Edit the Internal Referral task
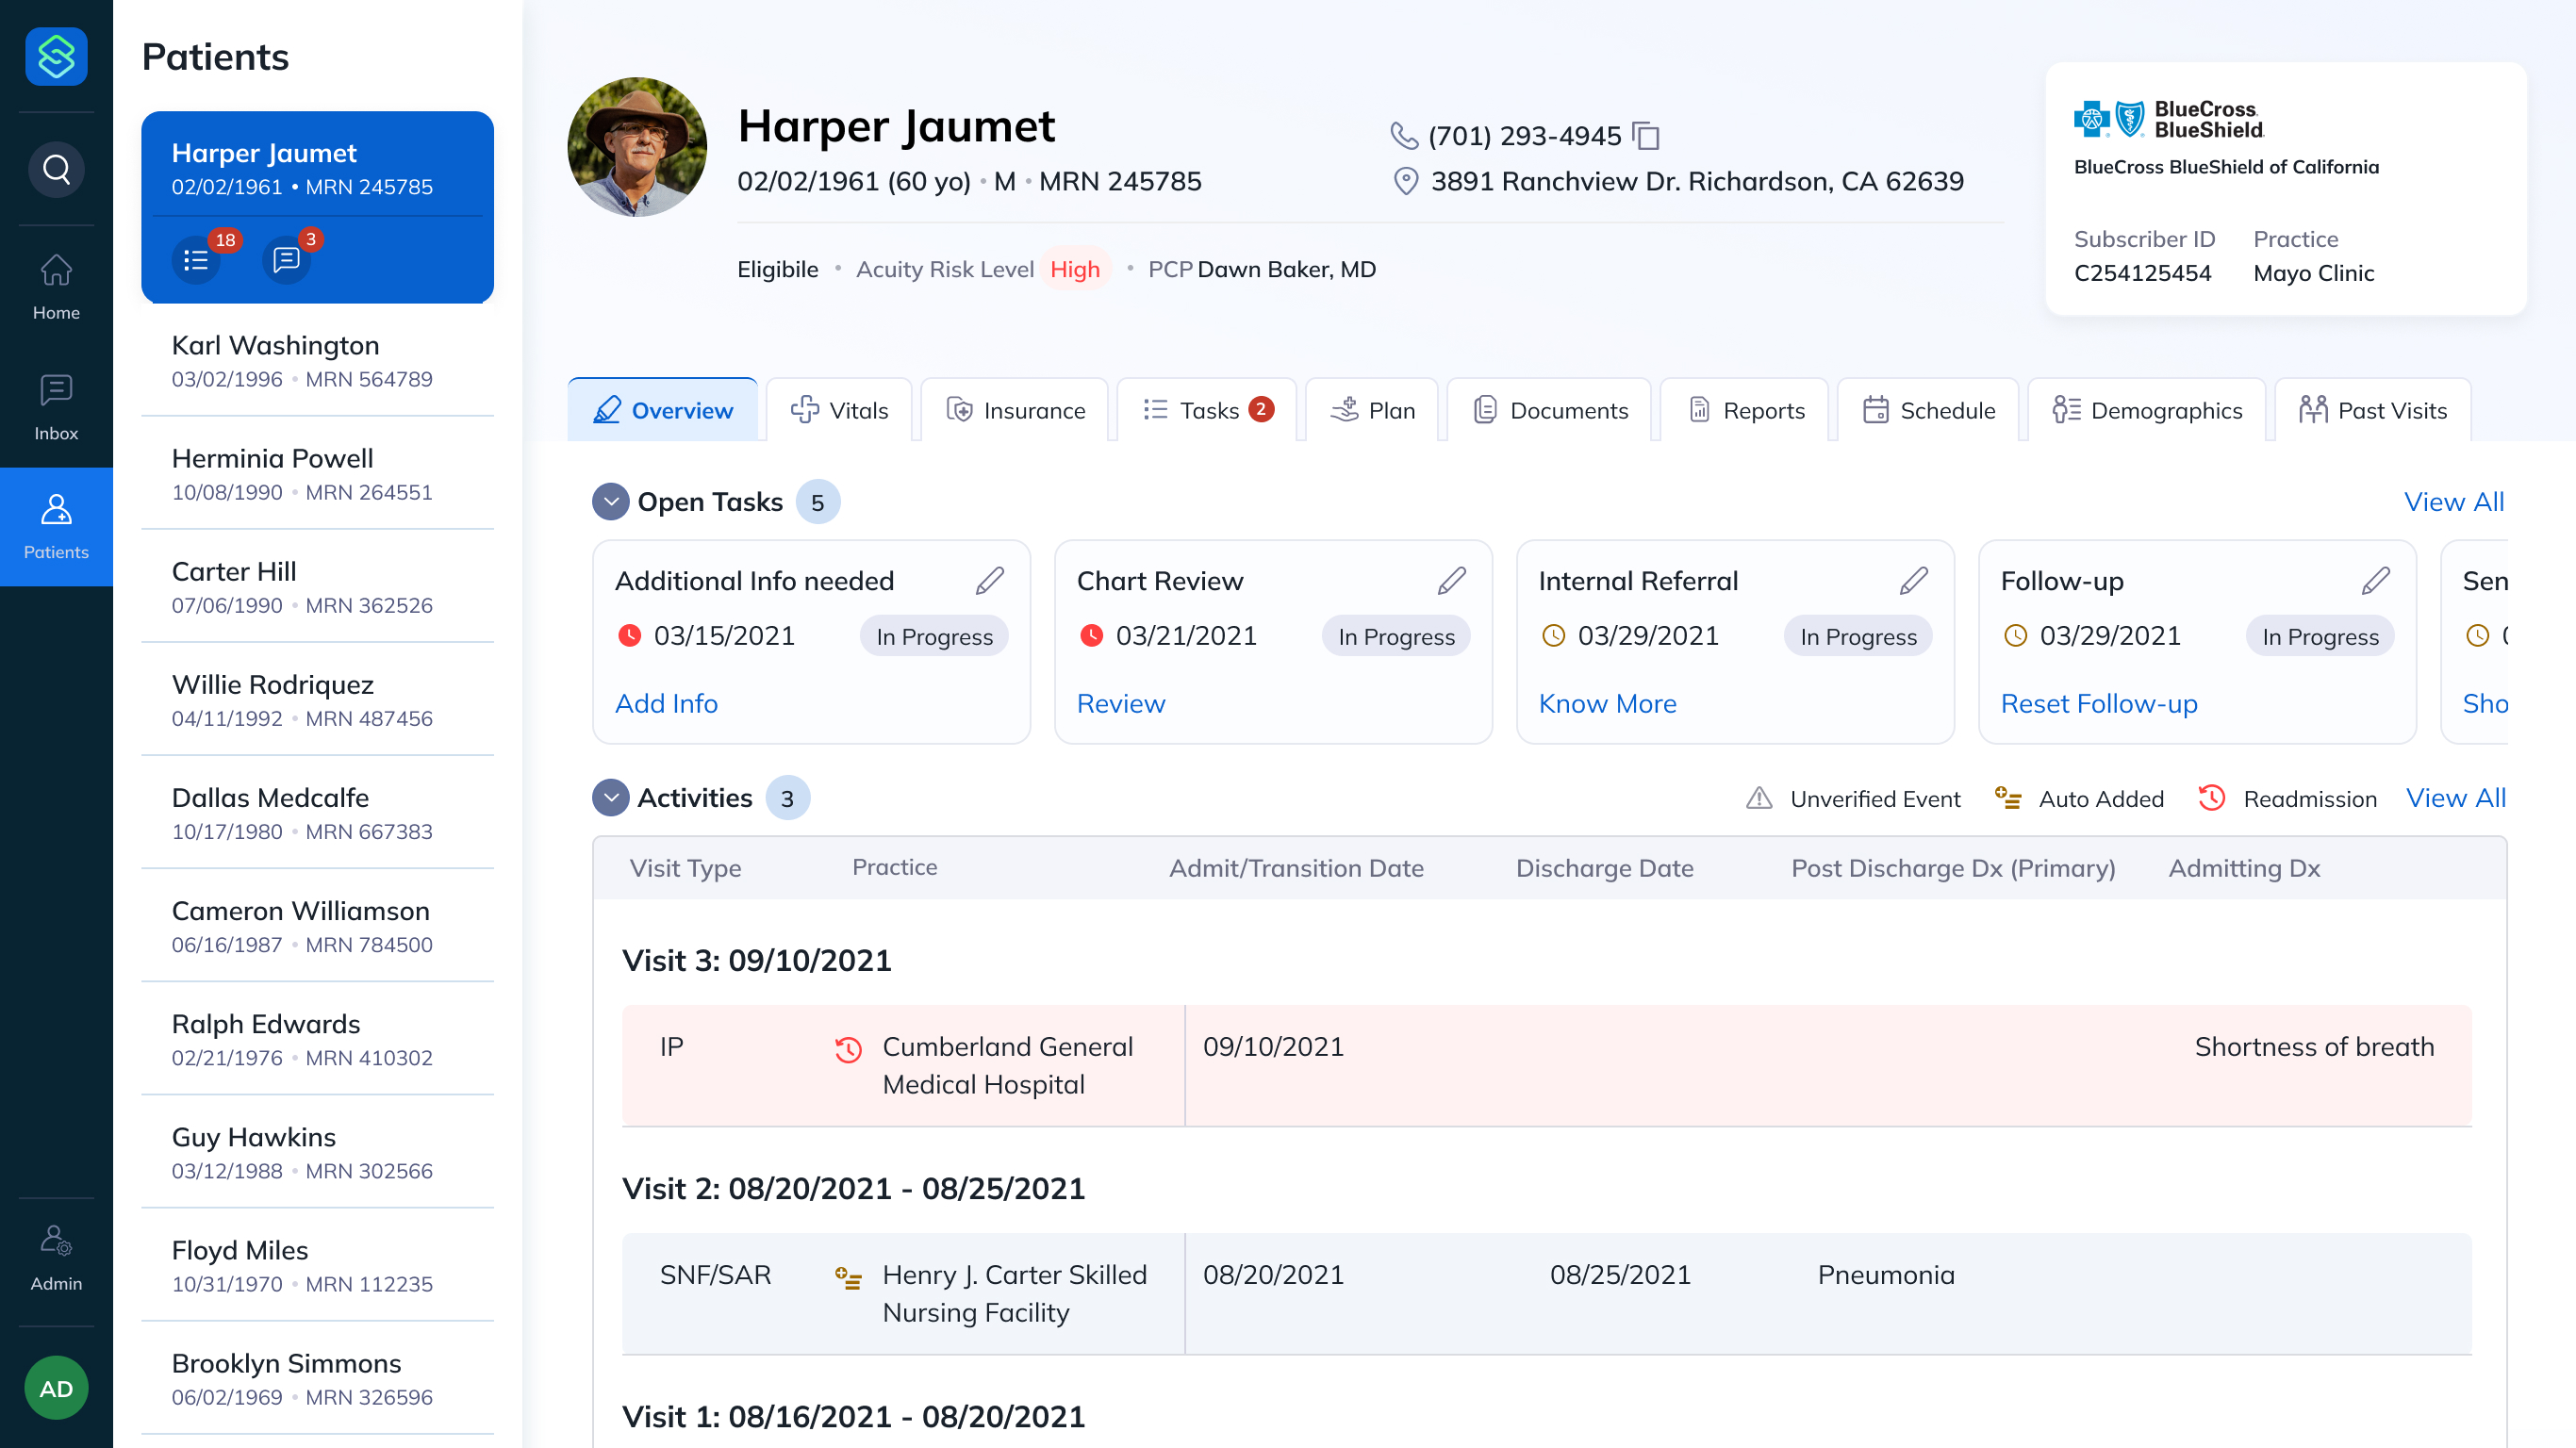Viewport: 2576px width, 1448px height. coord(1913,581)
